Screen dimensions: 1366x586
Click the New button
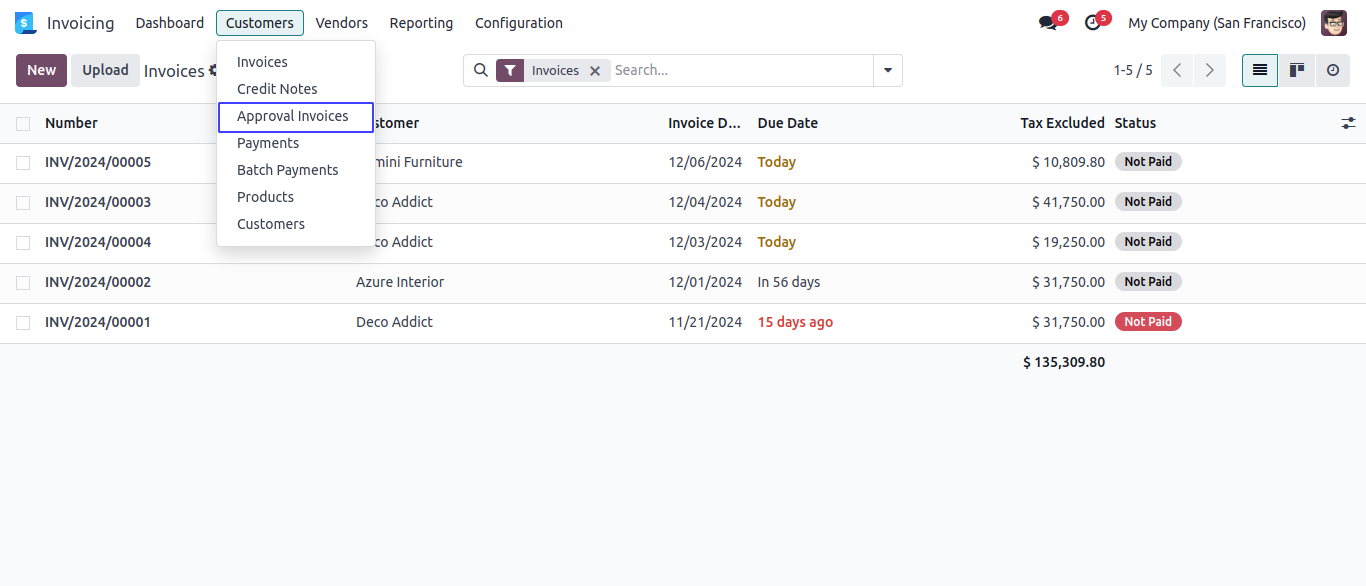click(41, 70)
